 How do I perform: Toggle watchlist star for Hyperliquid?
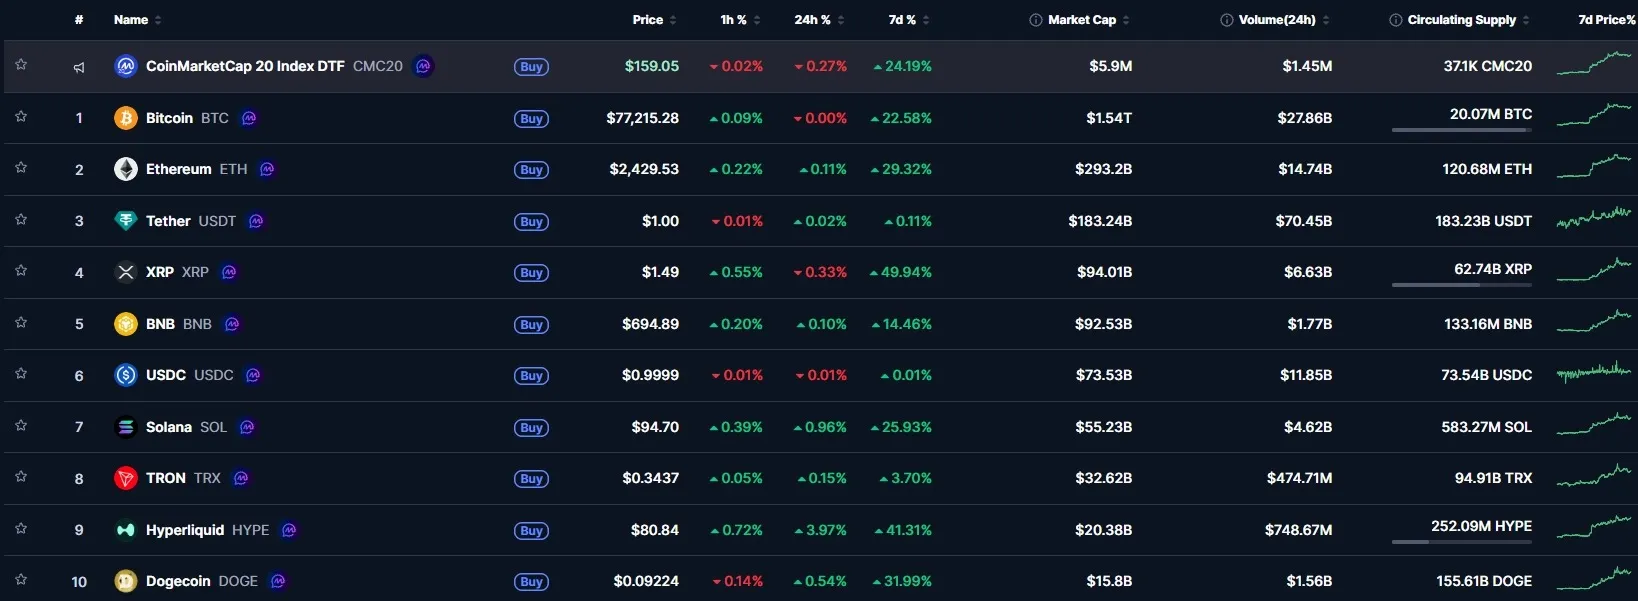21,529
